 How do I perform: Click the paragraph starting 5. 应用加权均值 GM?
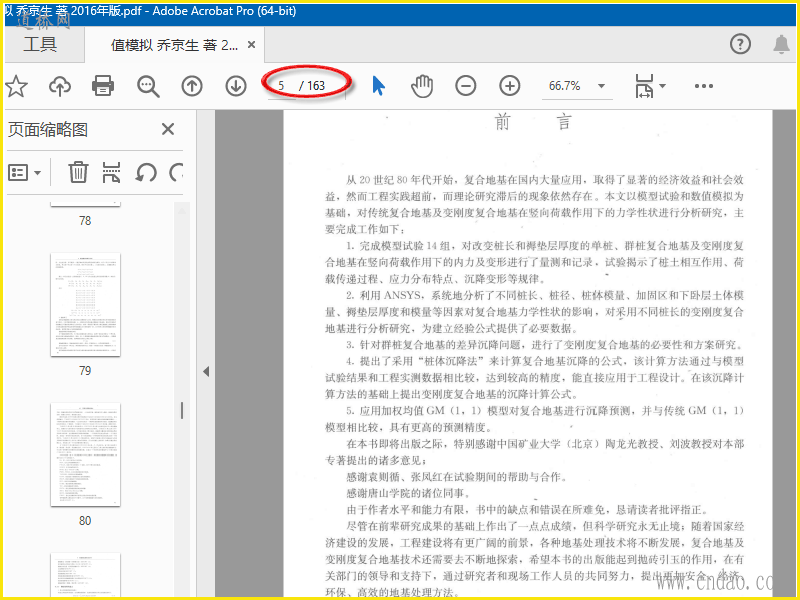pos(534,419)
